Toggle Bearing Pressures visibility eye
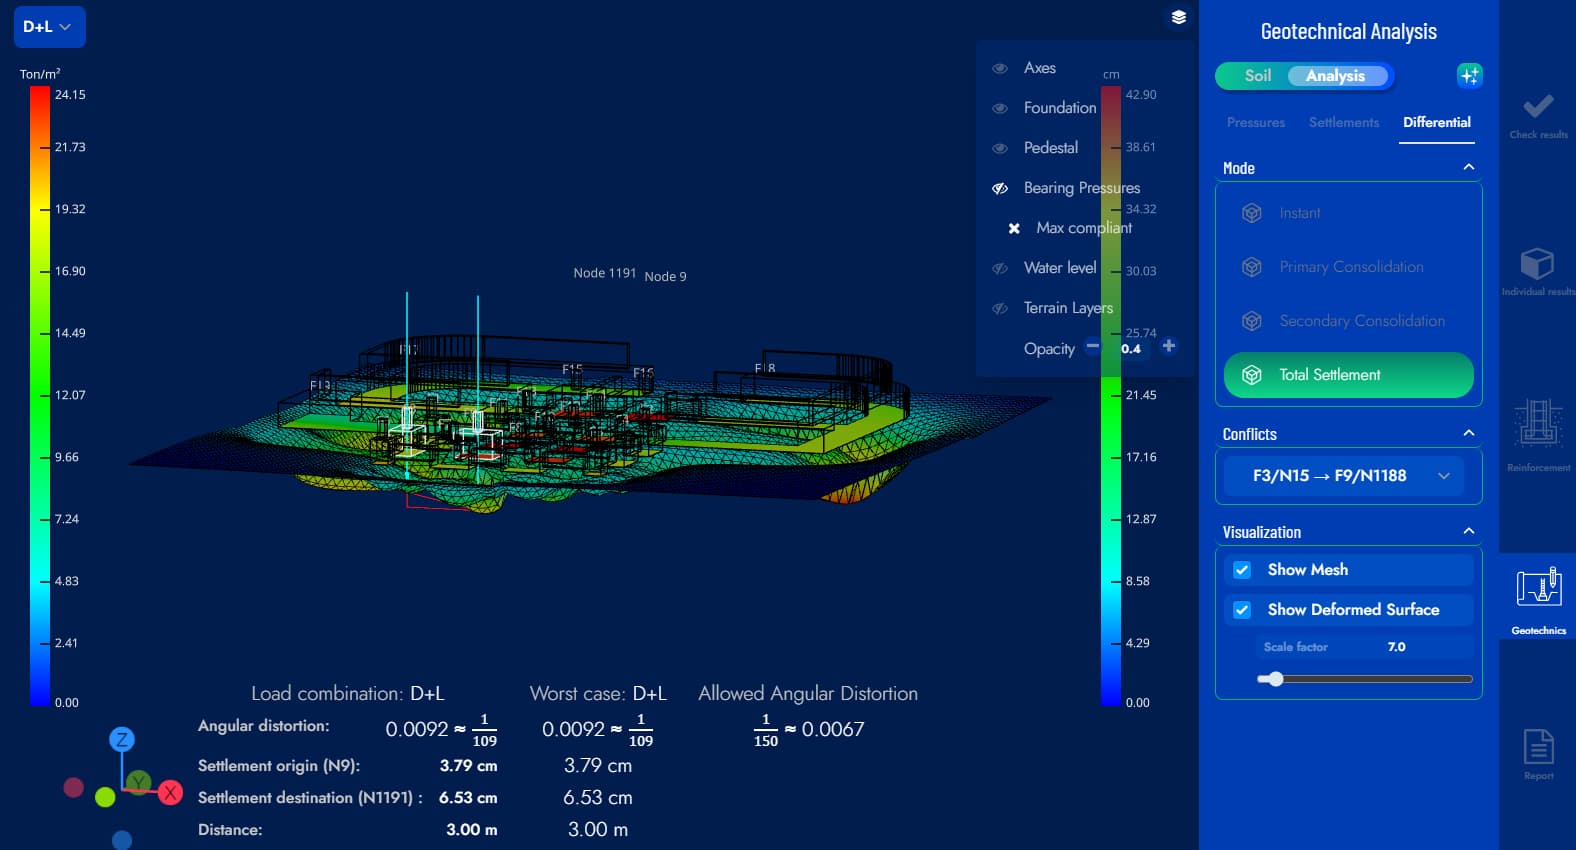 999,188
